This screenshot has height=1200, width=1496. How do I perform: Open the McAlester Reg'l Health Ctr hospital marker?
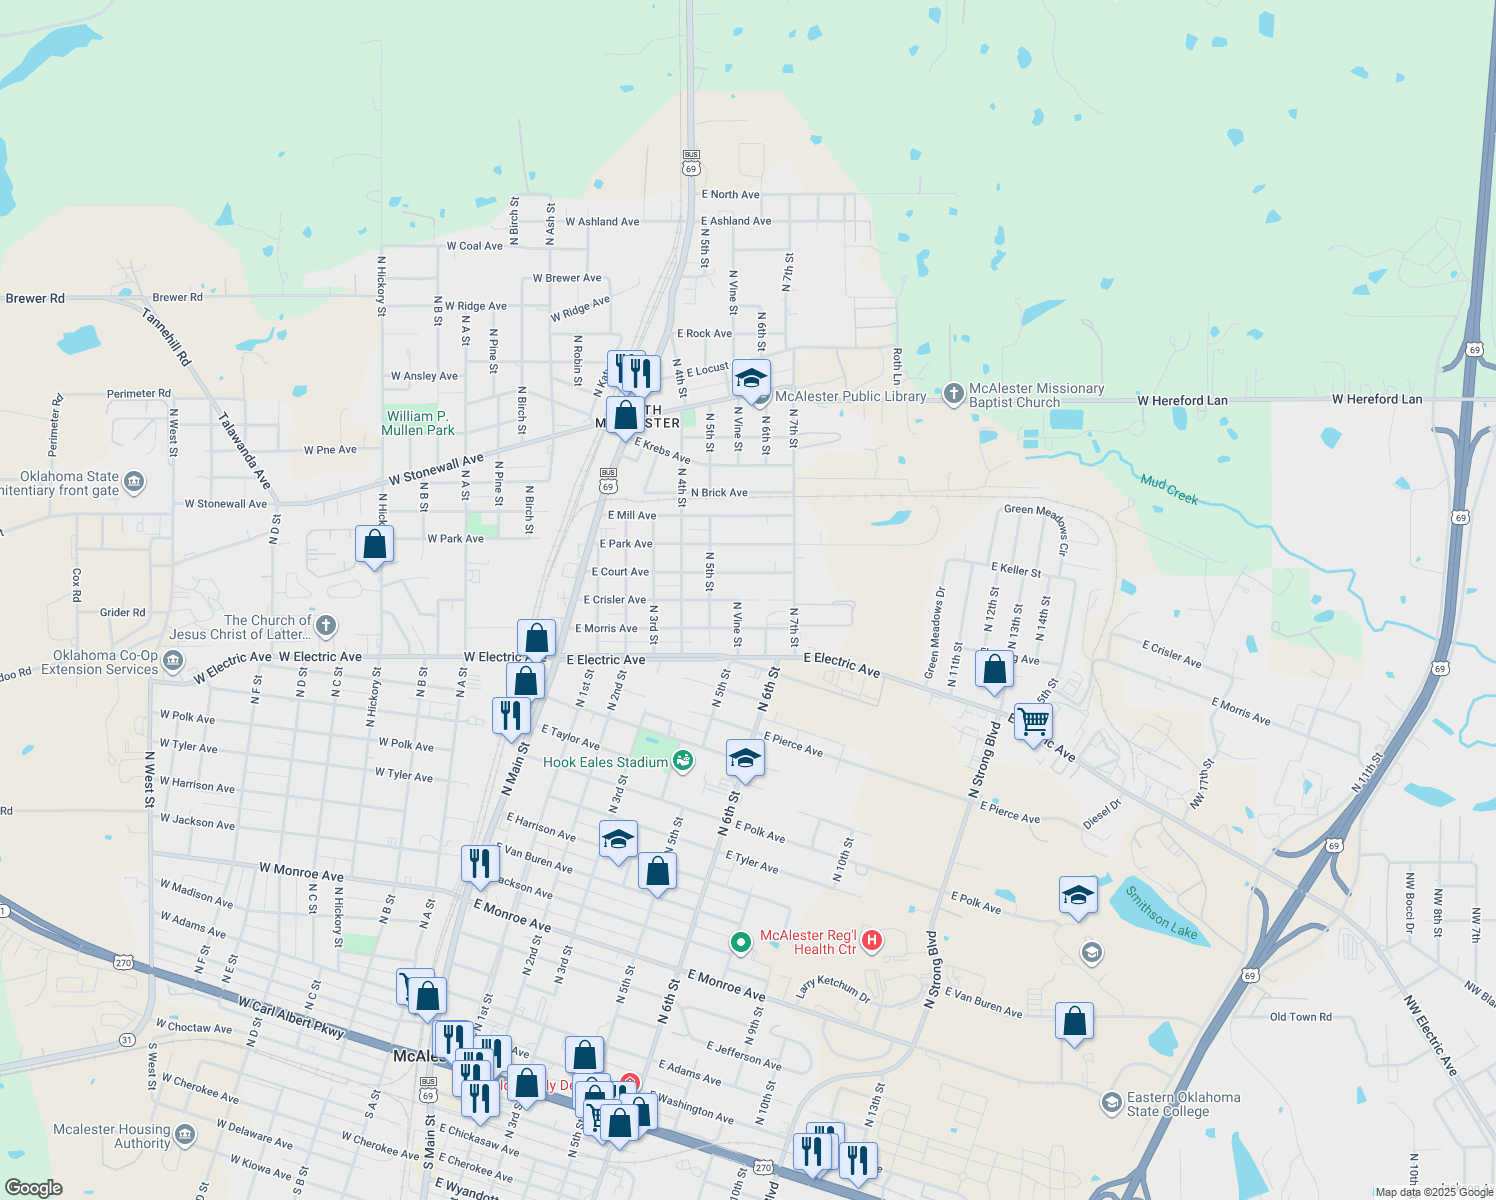click(871, 940)
